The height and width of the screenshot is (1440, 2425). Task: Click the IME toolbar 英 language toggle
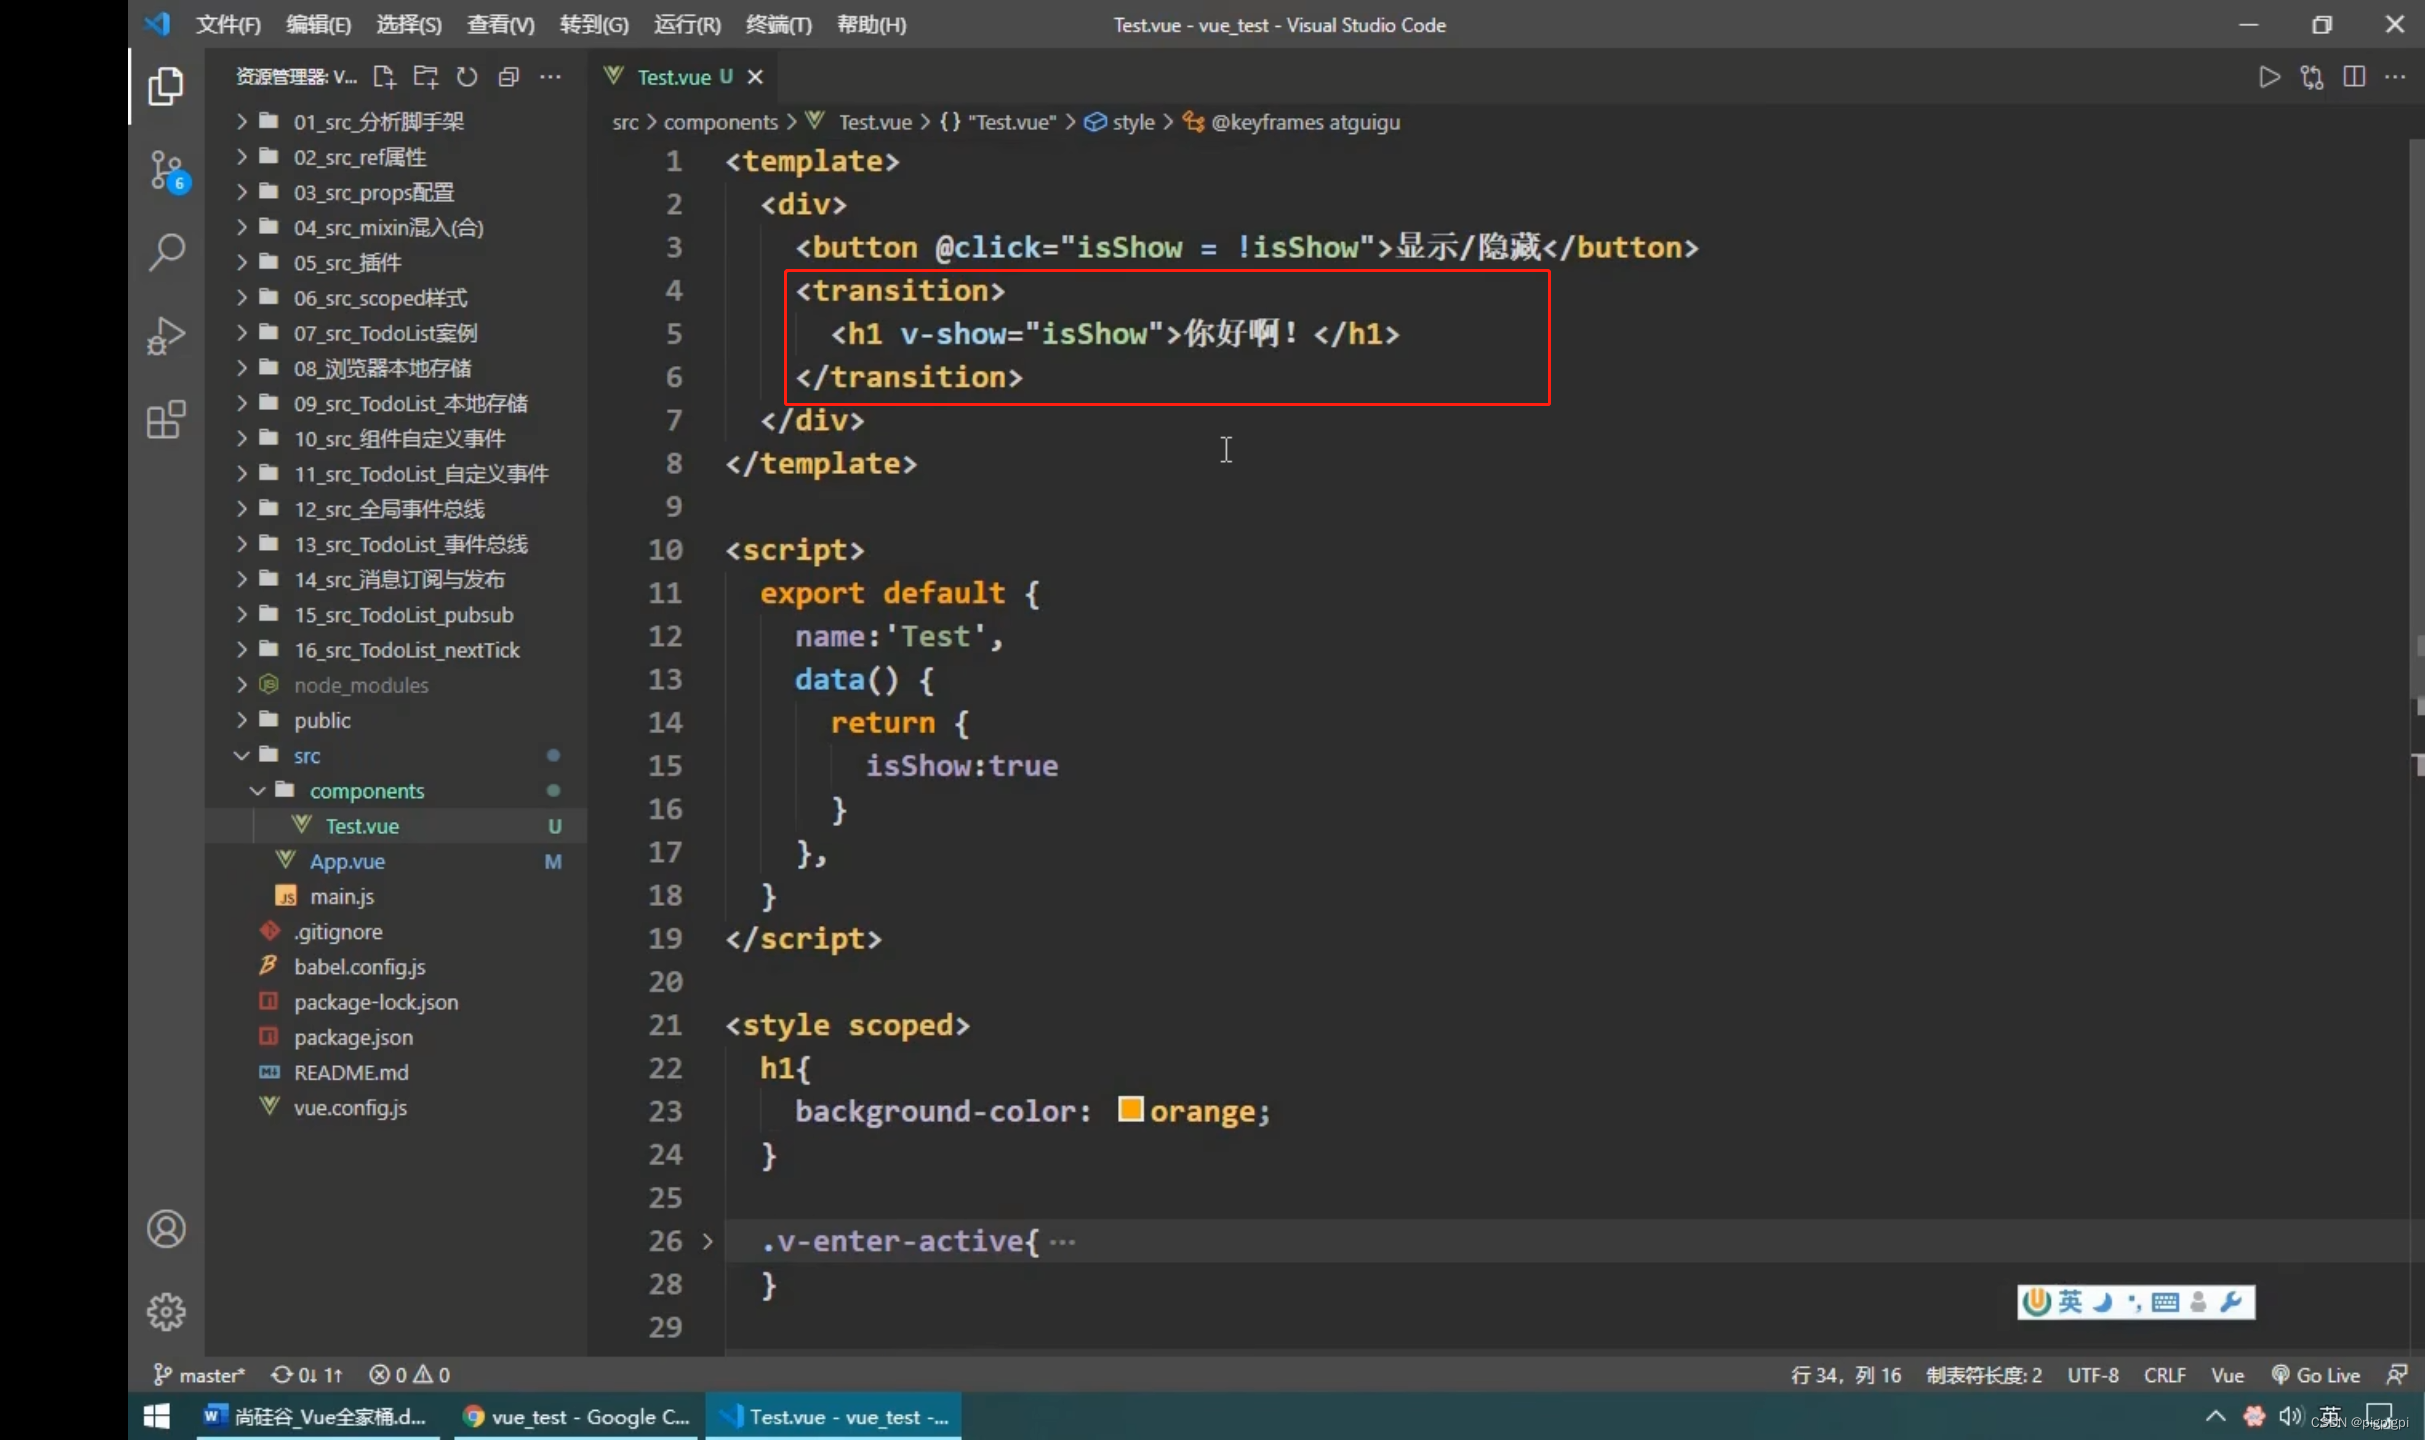[2071, 1301]
